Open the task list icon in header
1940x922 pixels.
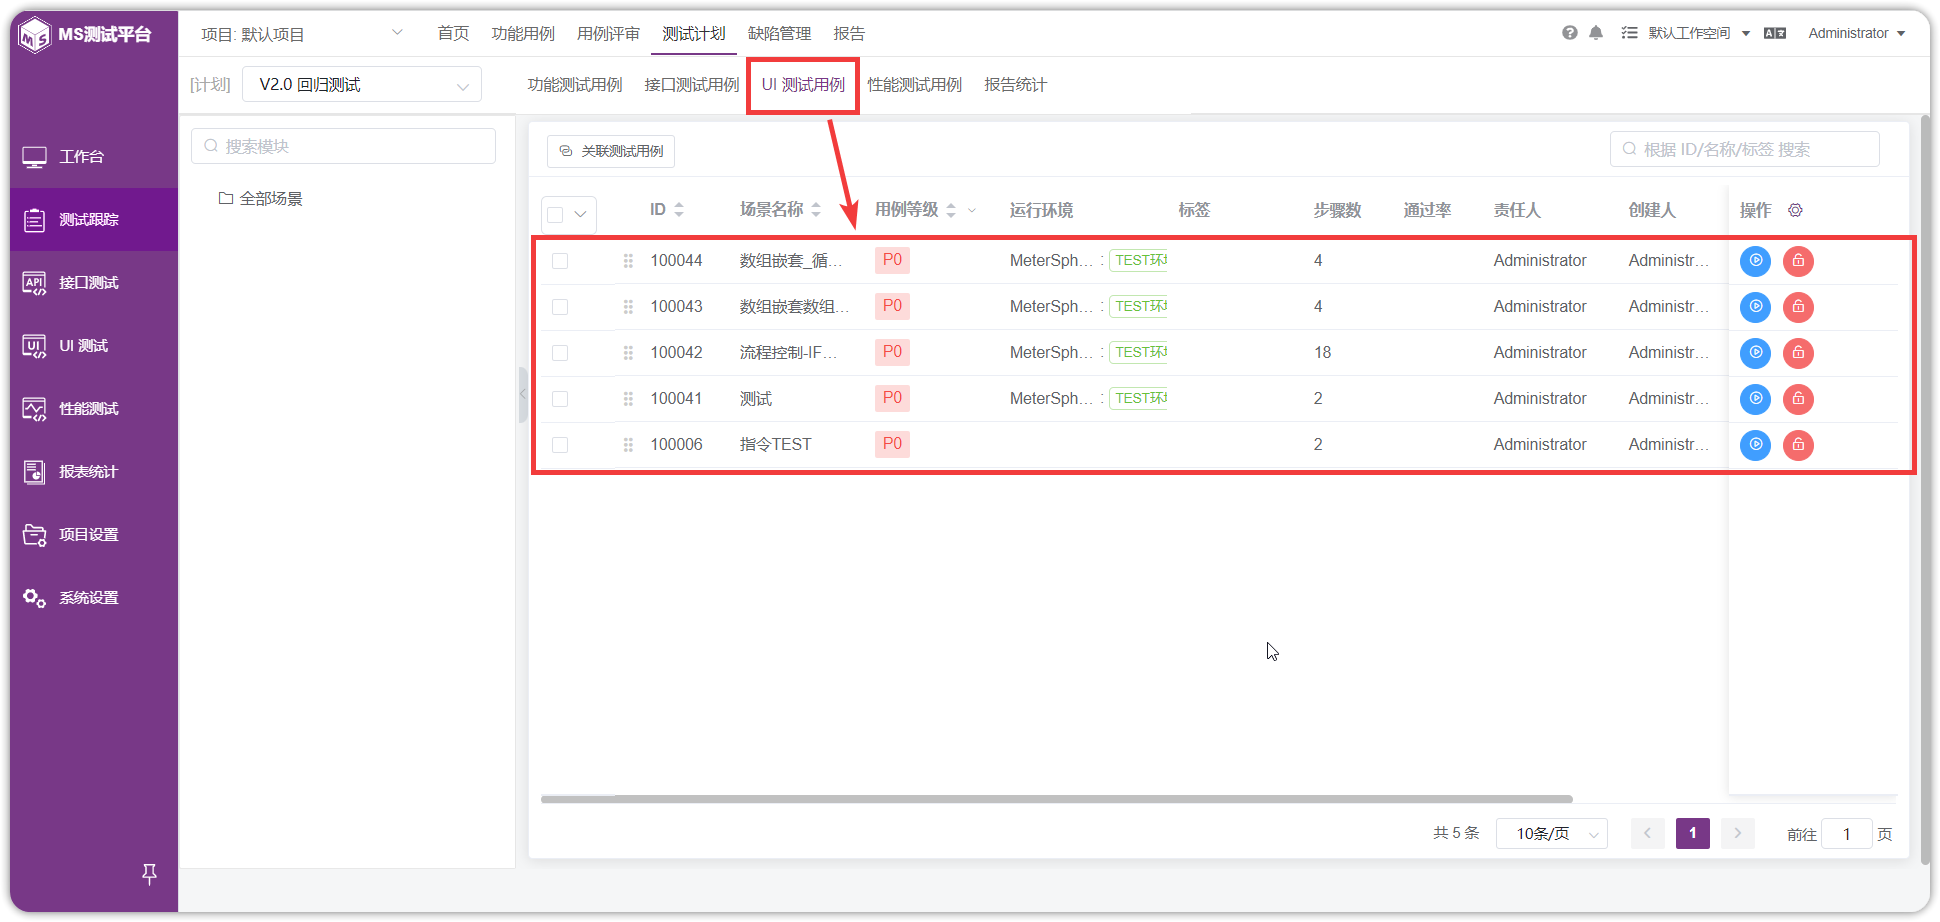pyautogui.click(x=1629, y=33)
